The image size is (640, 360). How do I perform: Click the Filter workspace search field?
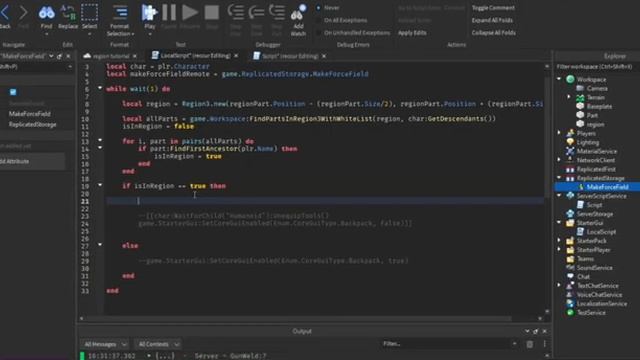pos(596,67)
